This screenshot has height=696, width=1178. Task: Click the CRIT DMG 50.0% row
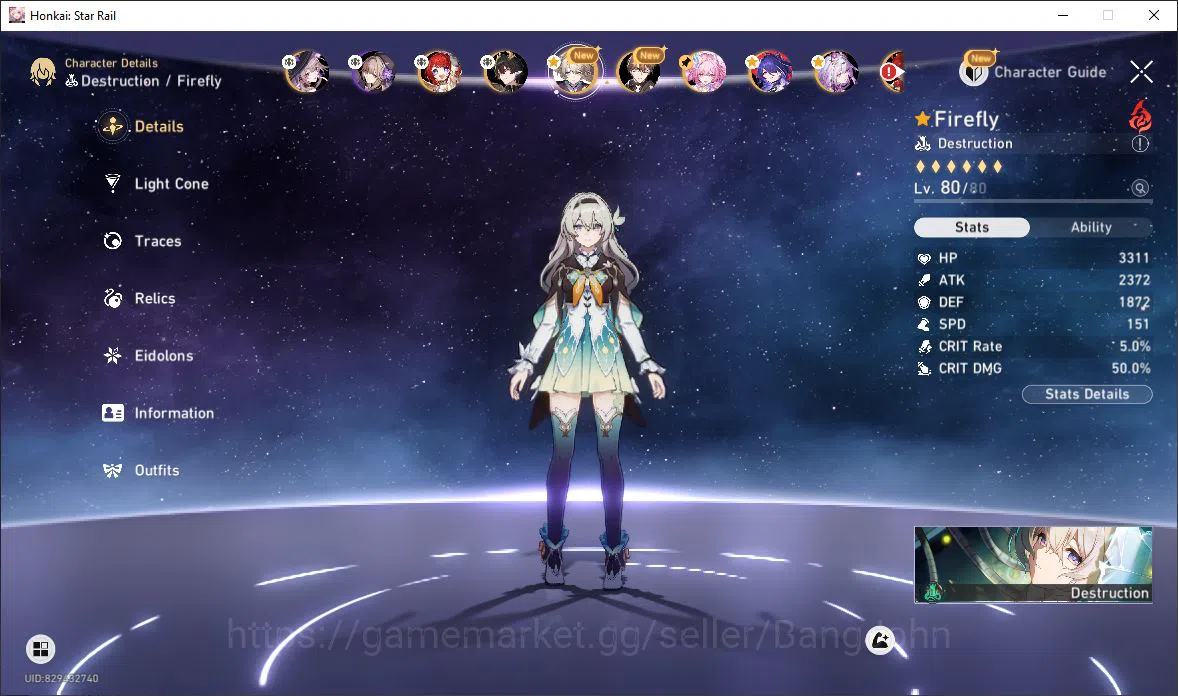pyautogui.click(x=1033, y=368)
